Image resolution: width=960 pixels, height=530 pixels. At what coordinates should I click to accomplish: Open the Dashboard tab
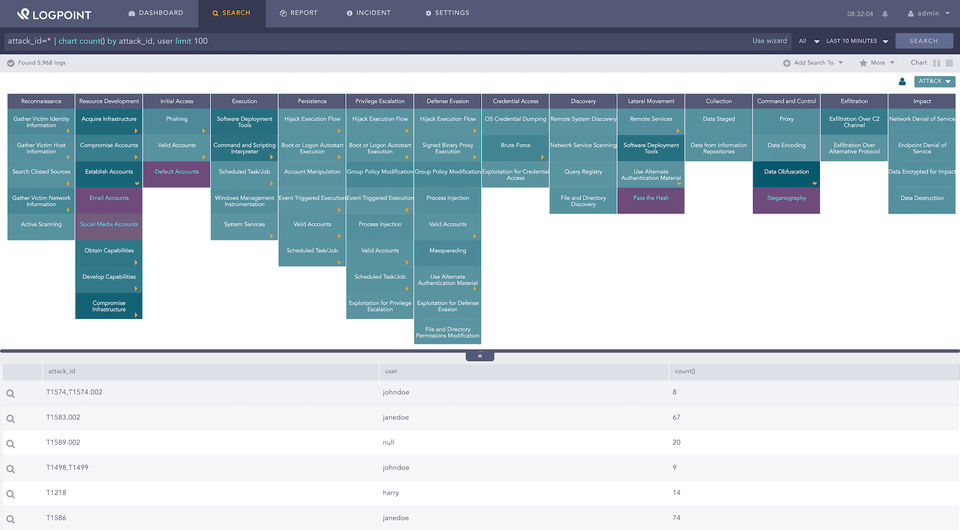[156, 13]
